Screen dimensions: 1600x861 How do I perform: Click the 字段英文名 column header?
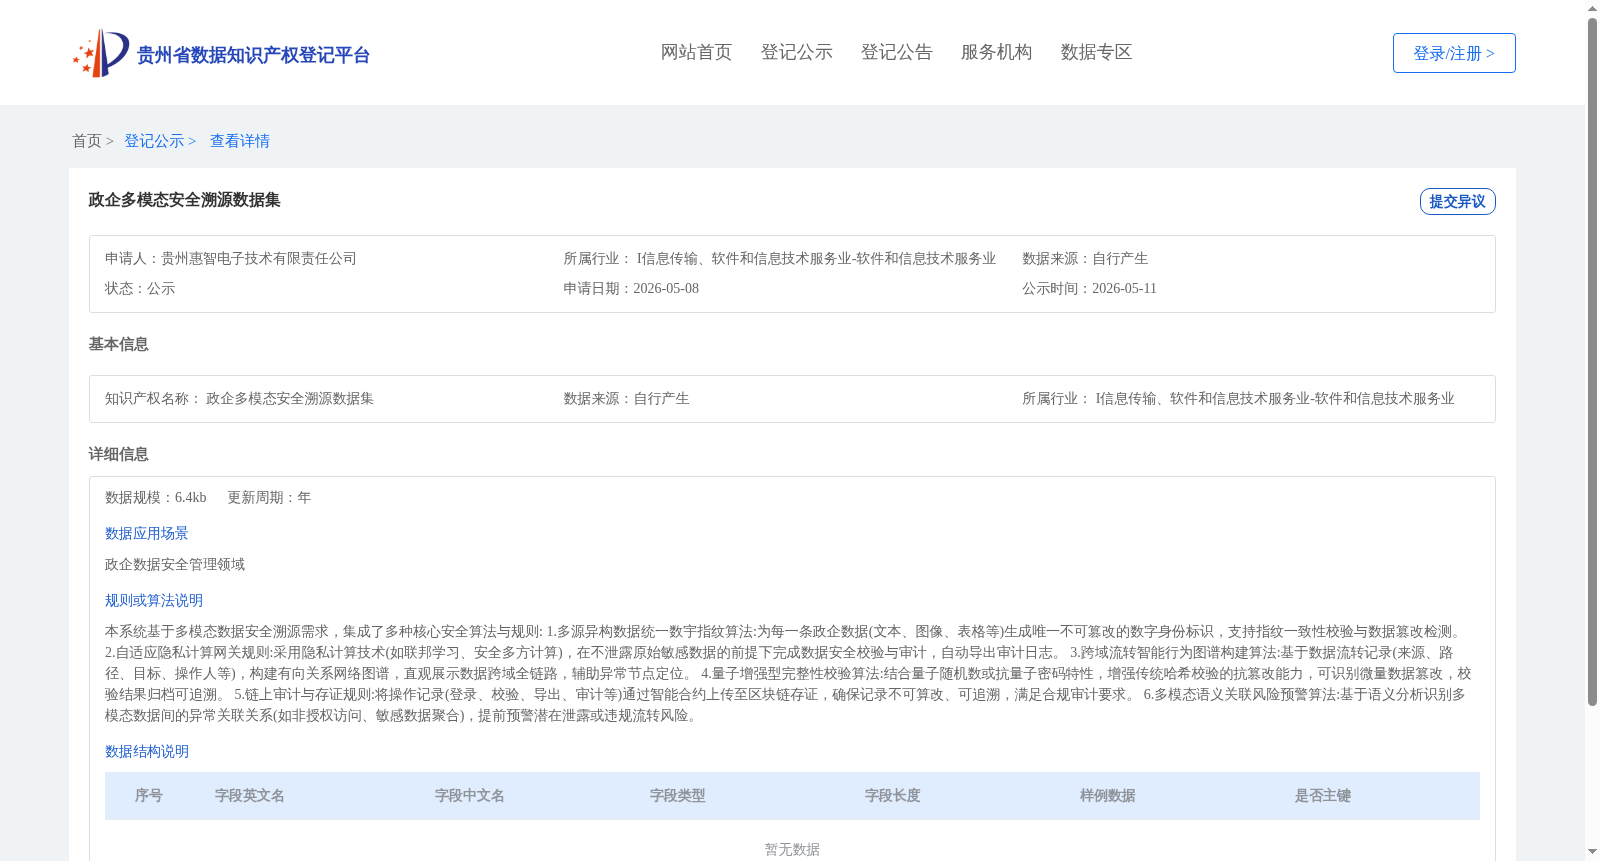click(250, 796)
